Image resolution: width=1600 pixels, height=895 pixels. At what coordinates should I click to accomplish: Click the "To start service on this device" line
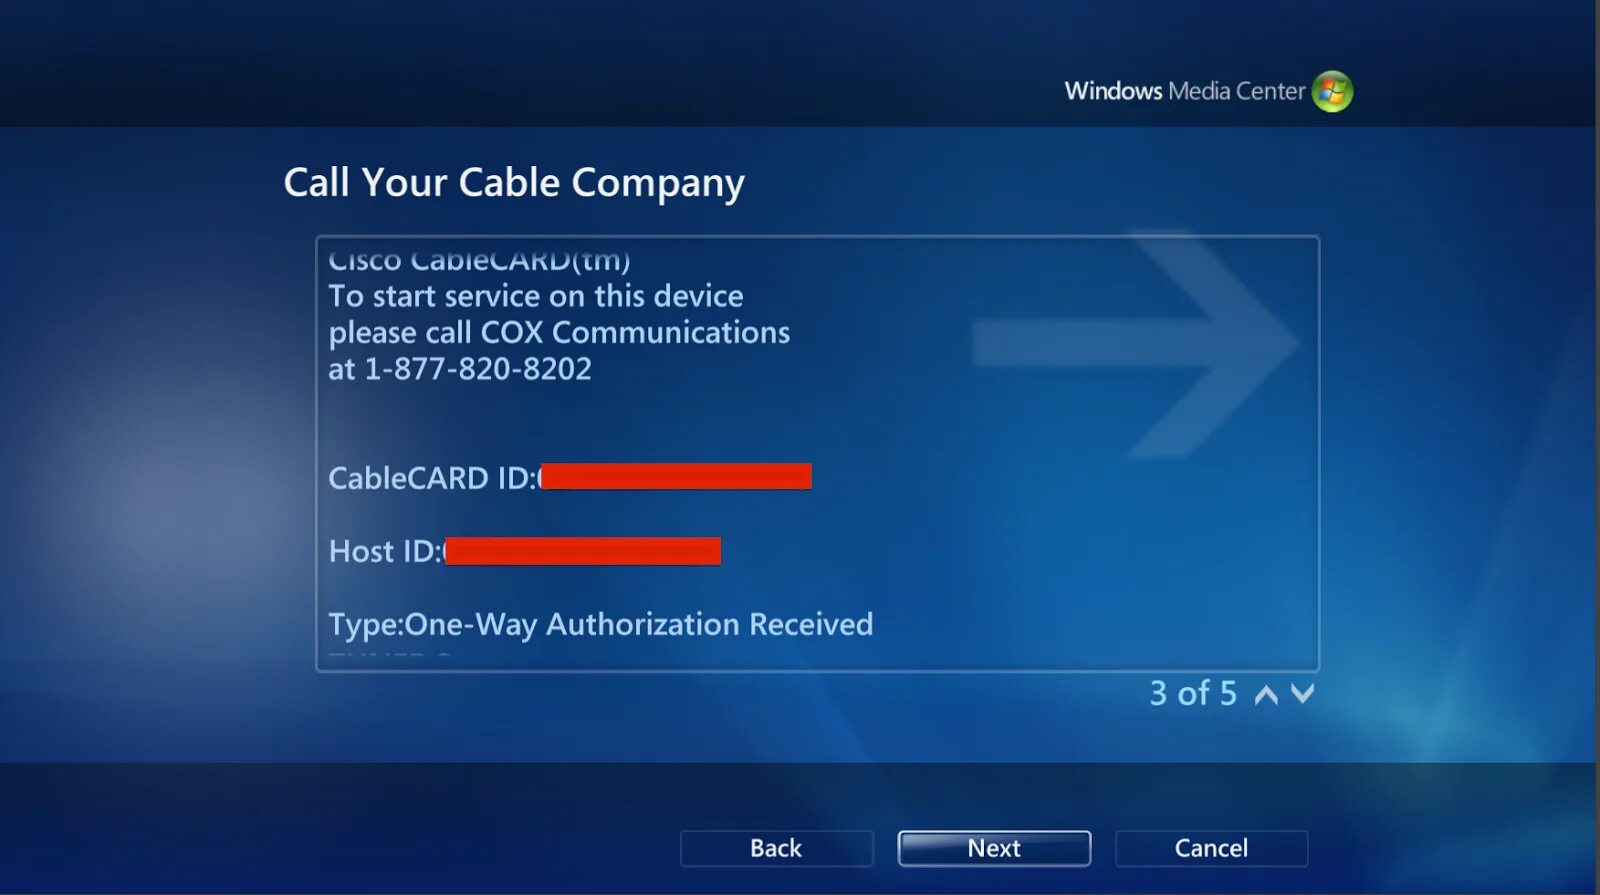coord(536,296)
